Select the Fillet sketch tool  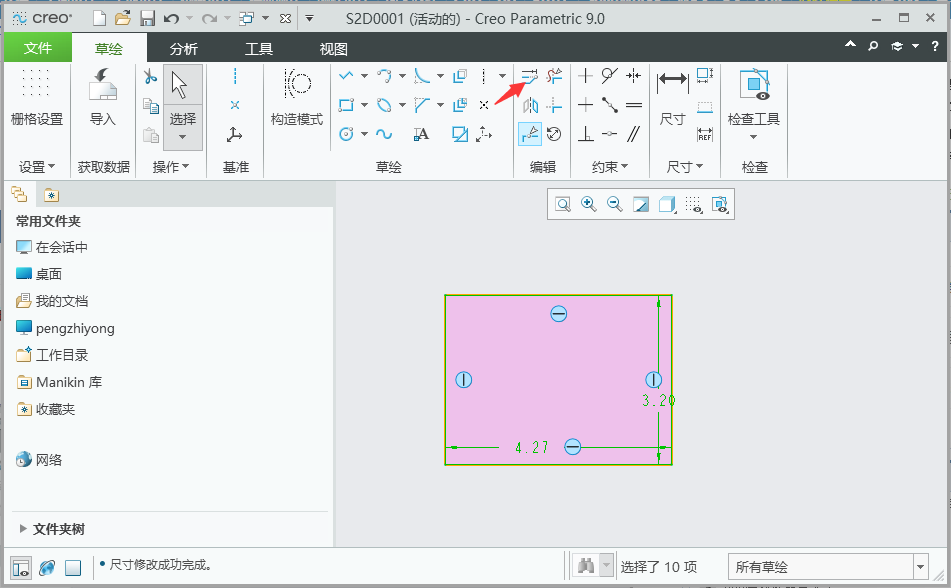(x=422, y=76)
